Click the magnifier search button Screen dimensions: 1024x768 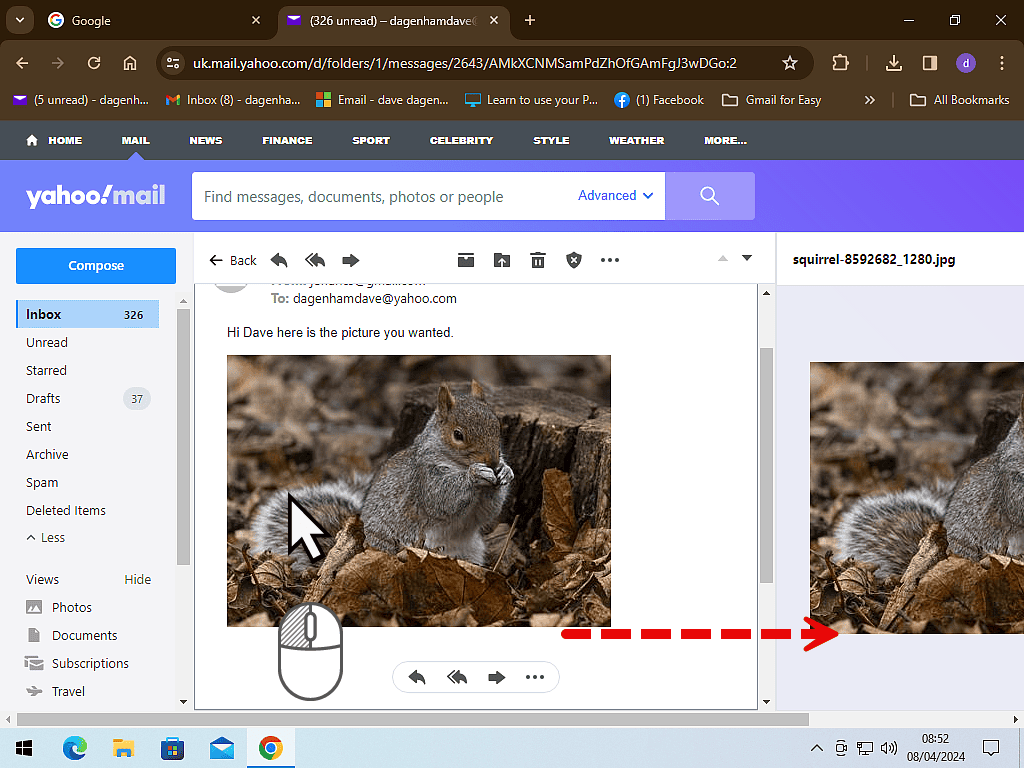pyautogui.click(x=710, y=196)
